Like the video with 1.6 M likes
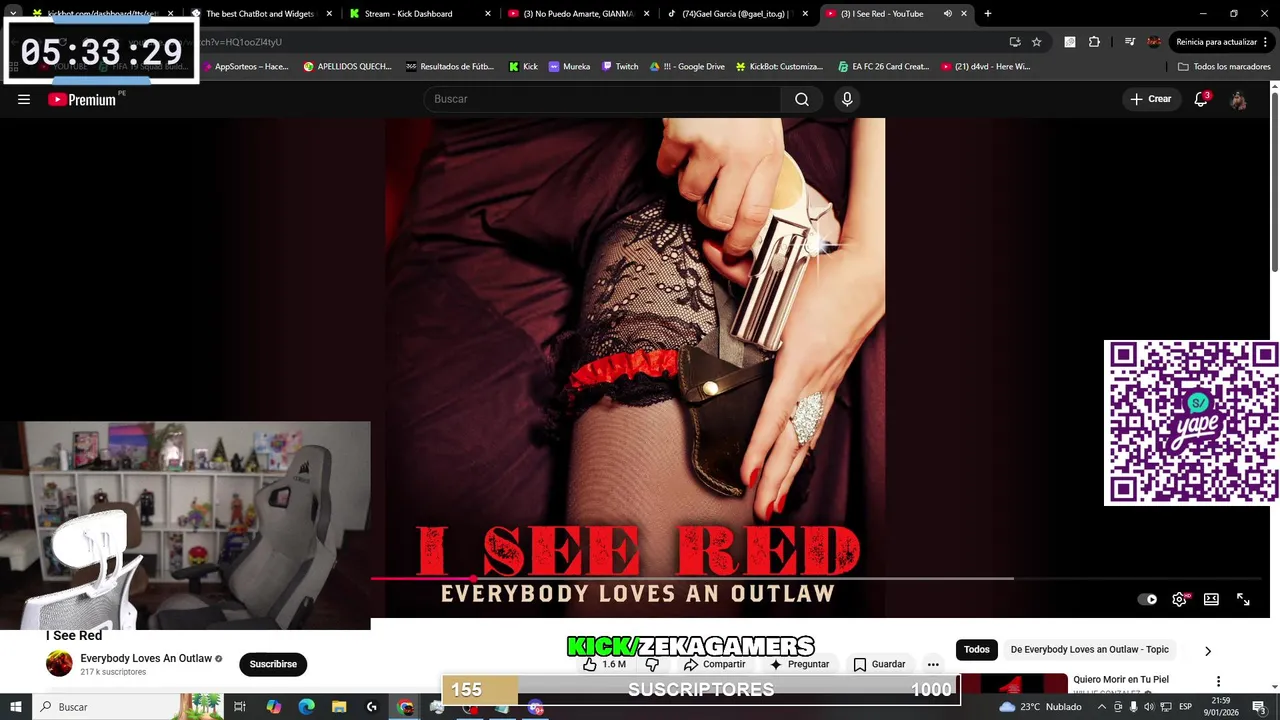Viewport: 1280px width, 720px height. coord(604,664)
